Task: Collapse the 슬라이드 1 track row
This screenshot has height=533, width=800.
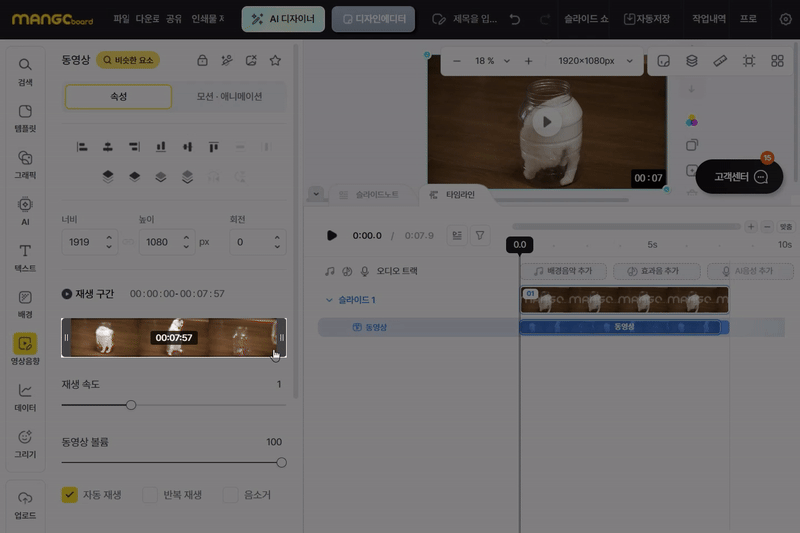Action: pos(329,300)
